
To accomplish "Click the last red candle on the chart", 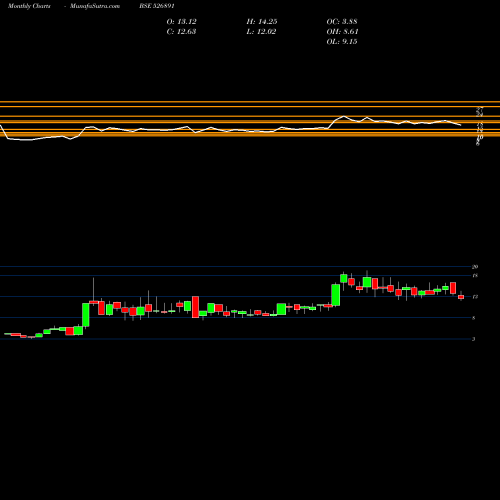I will 461,297.
